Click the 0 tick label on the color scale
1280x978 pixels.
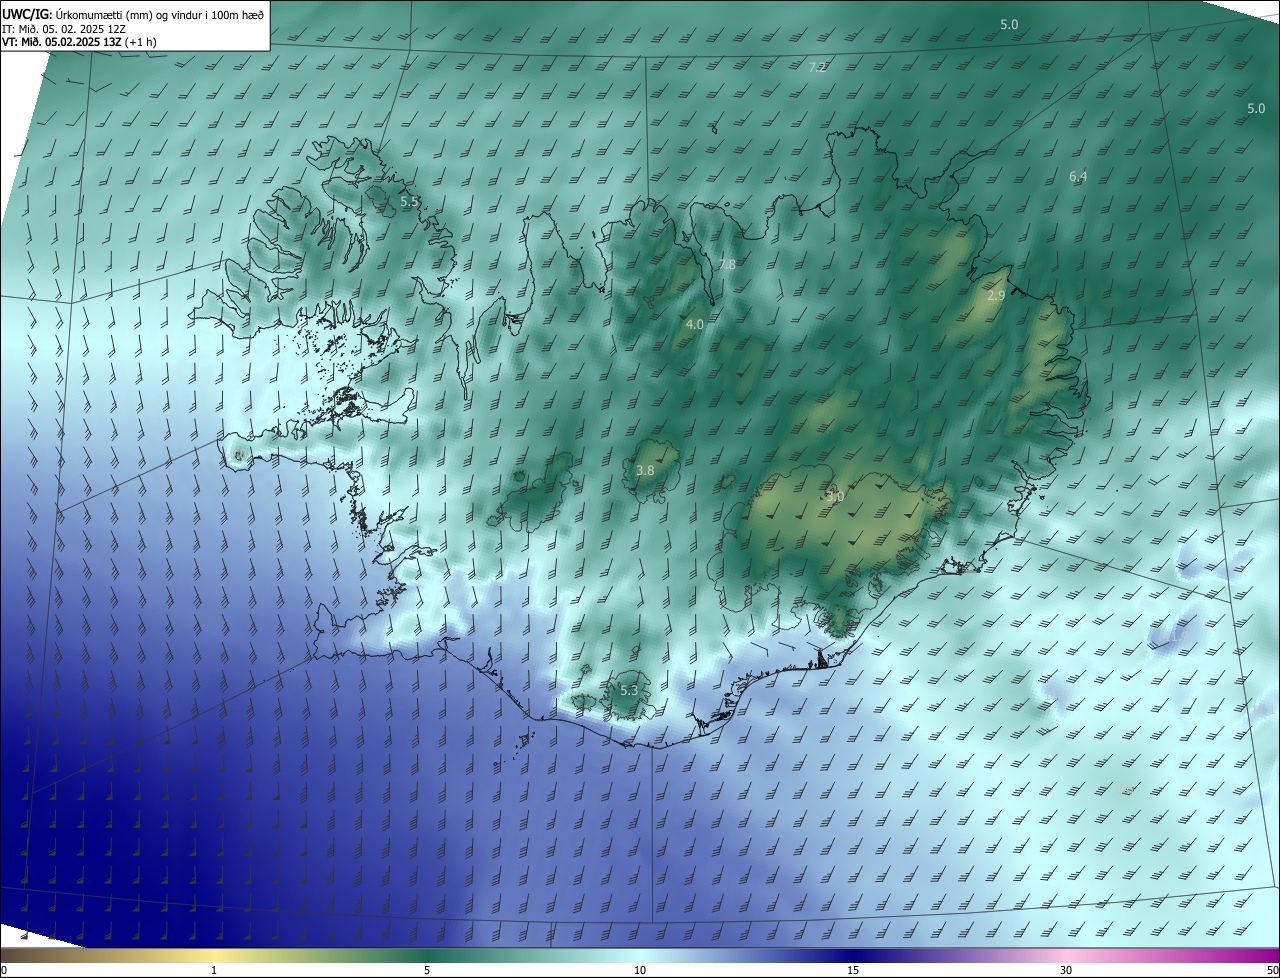coord(4,970)
